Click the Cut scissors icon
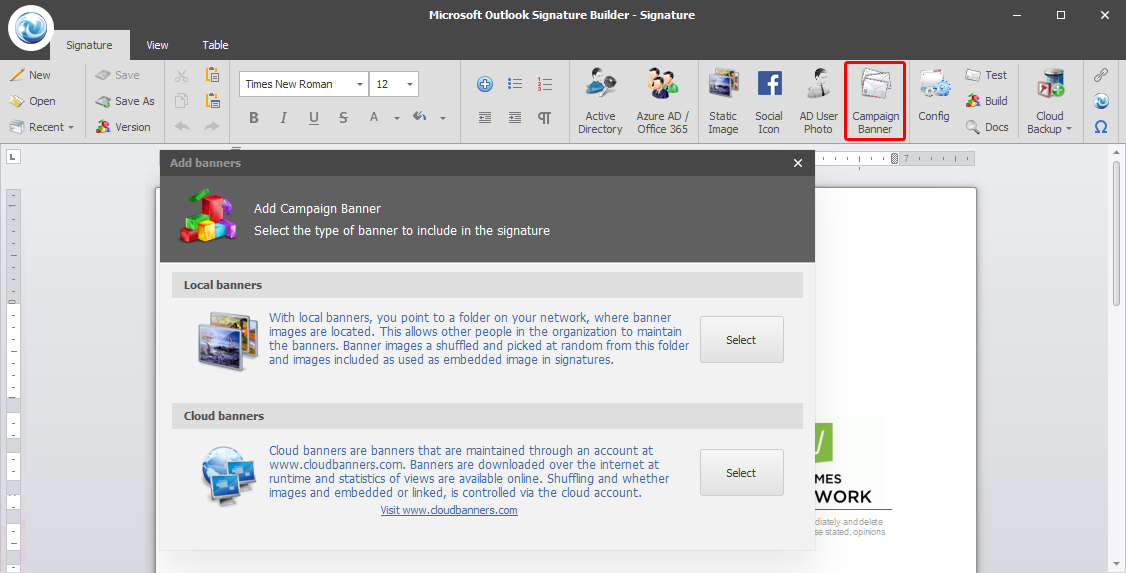Screen dimensions: 1126x573 pos(182,75)
